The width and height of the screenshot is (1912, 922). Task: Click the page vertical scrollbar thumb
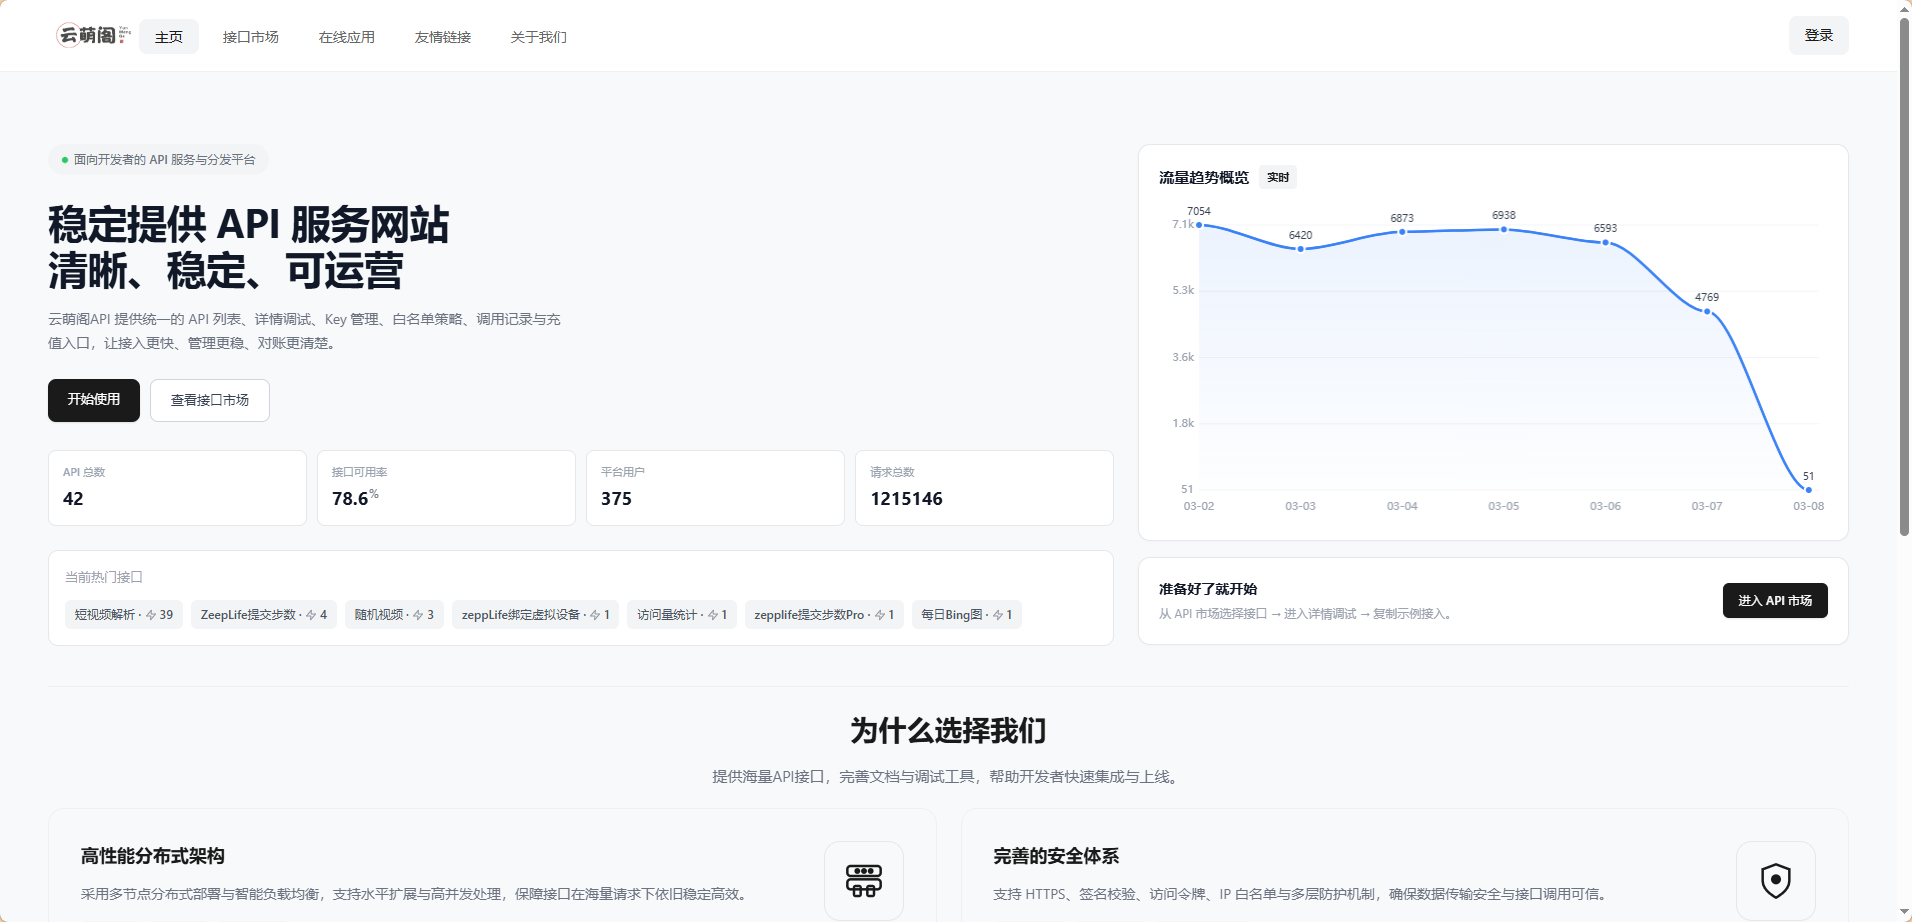[x=1904, y=277]
